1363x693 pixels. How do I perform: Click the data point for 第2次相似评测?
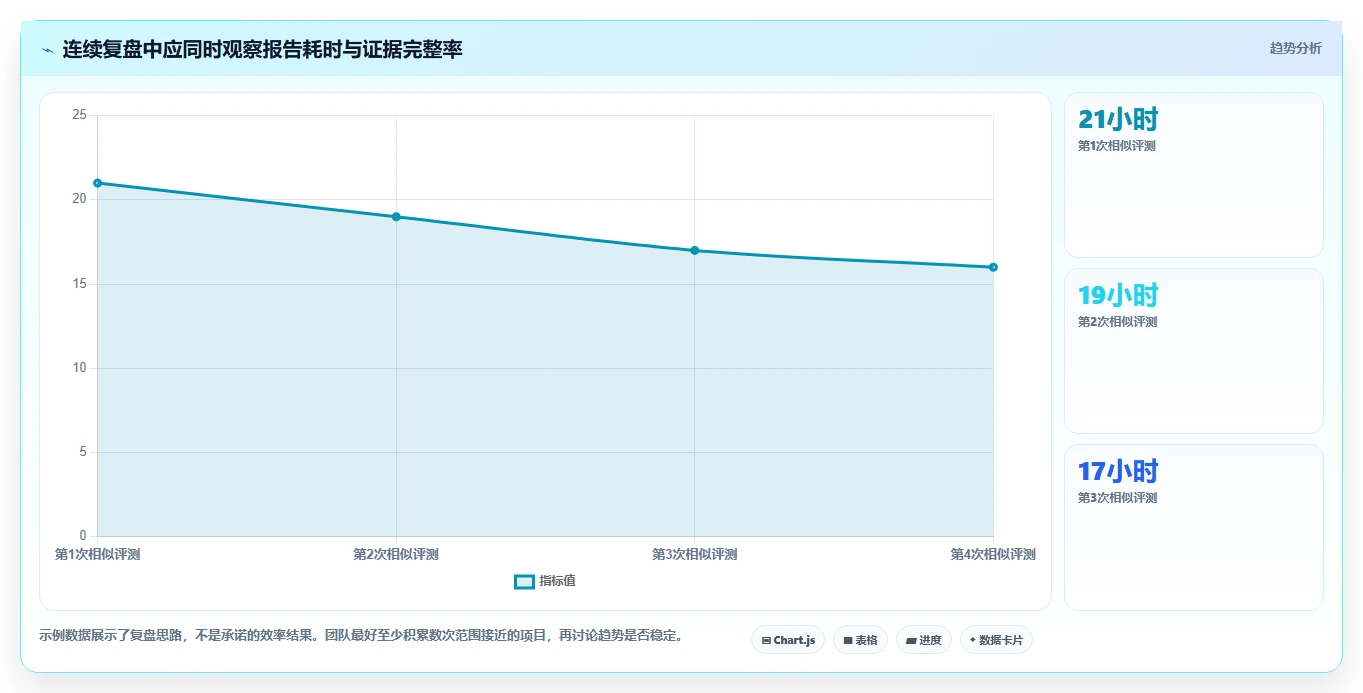pos(396,217)
